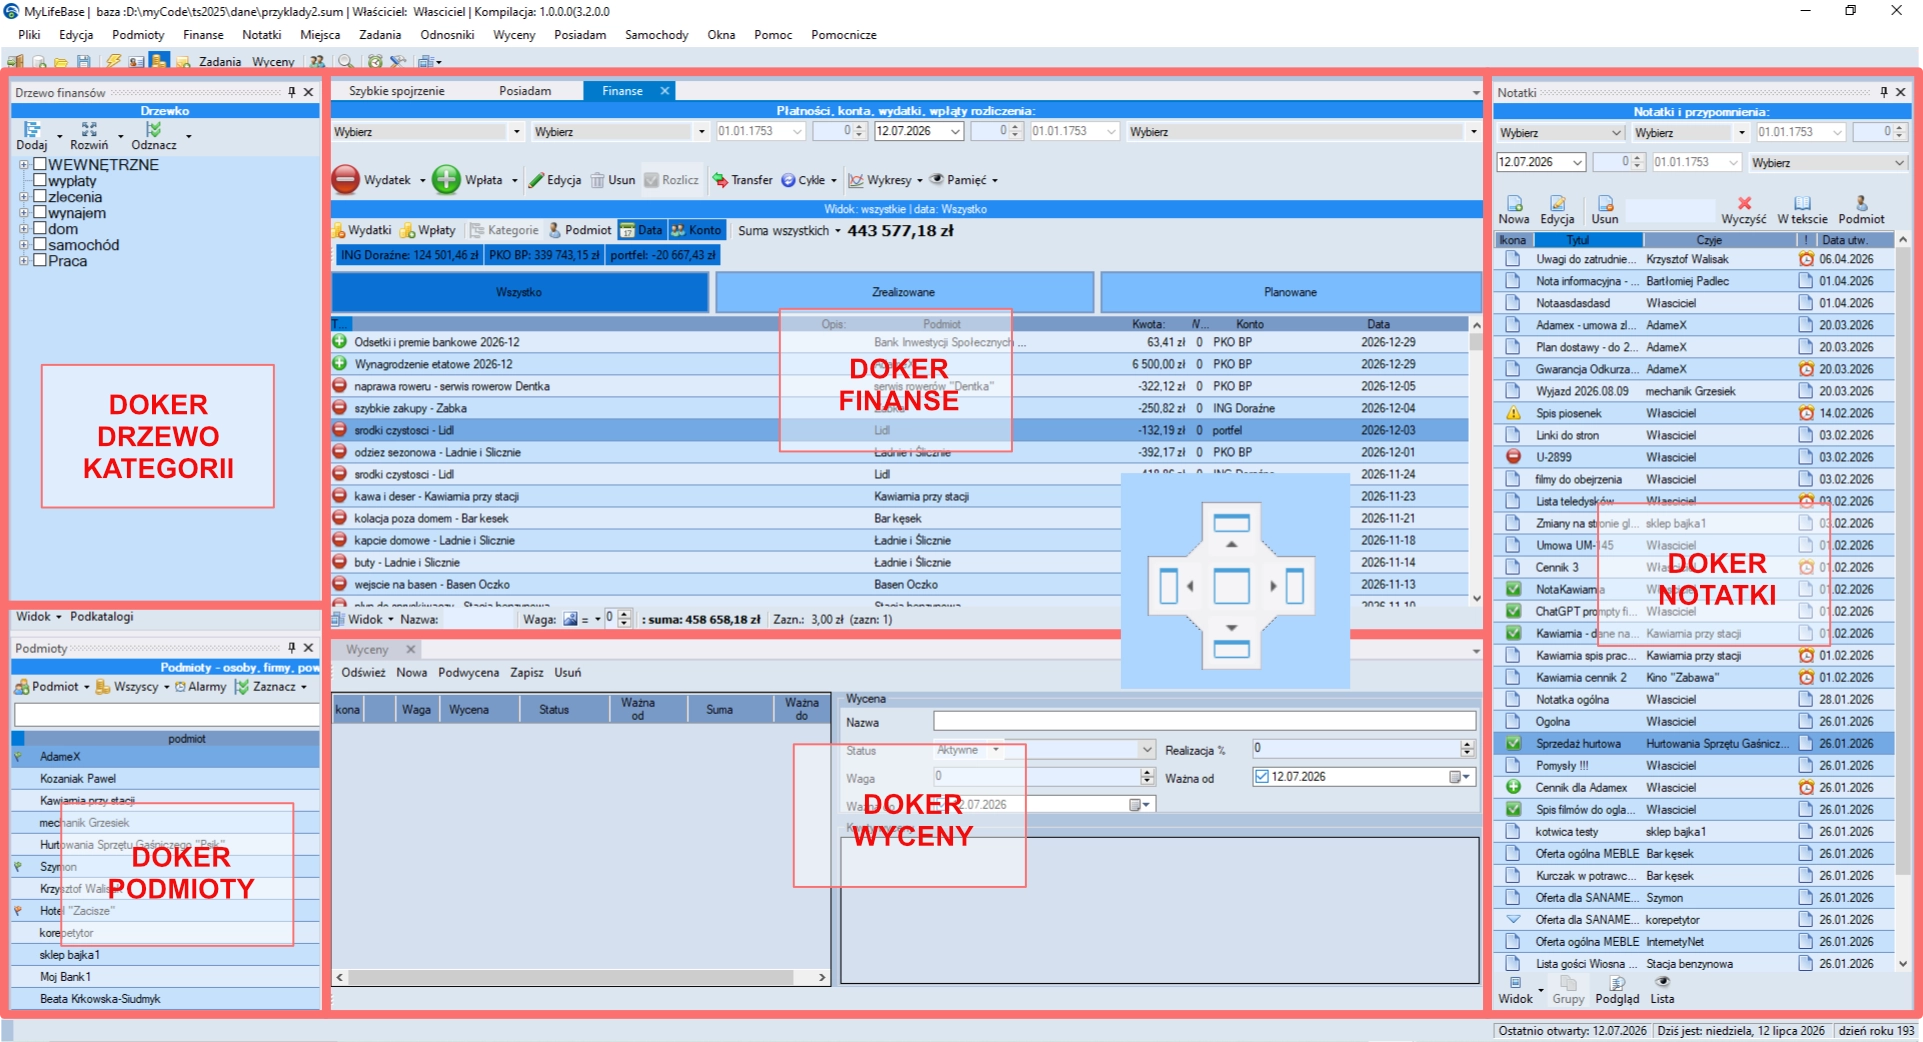The image size is (1923, 1042).
Task: Click the Transfer icon in the finance toolbar
Action: coord(719,180)
